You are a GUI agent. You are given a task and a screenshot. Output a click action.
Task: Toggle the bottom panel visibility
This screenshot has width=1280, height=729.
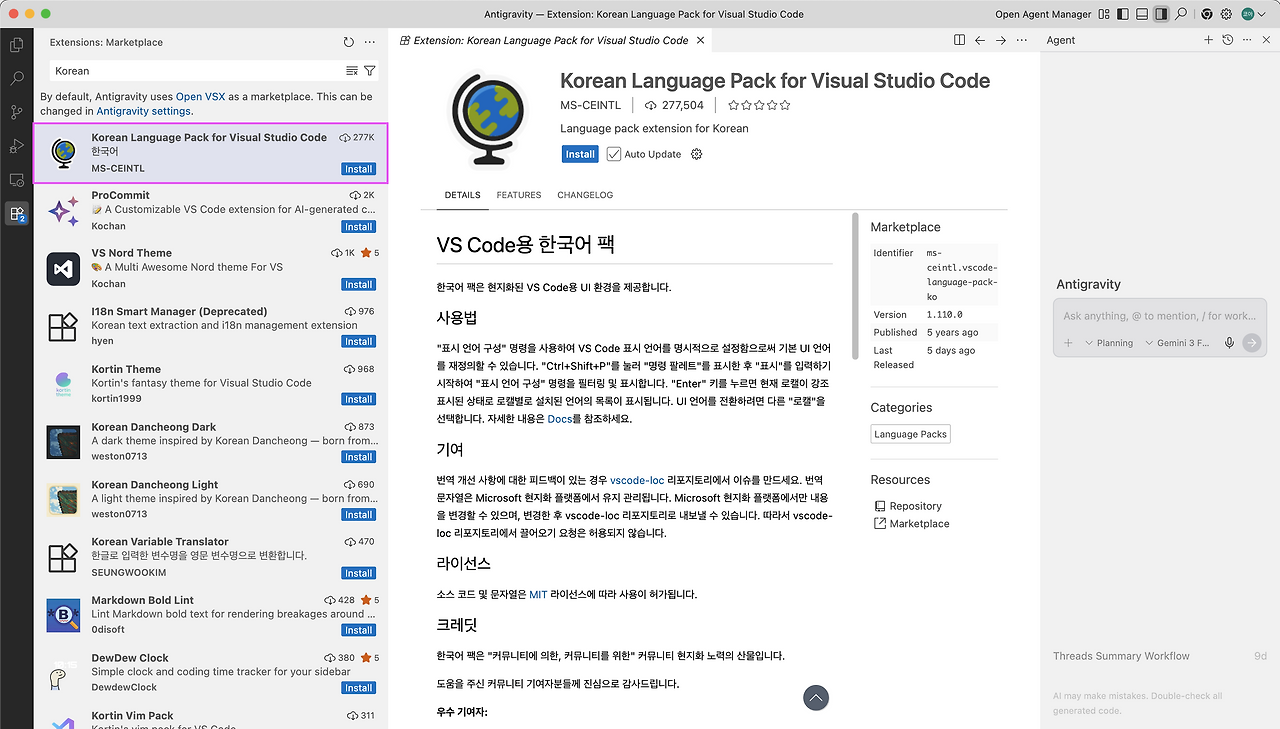[x=1142, y=14]
